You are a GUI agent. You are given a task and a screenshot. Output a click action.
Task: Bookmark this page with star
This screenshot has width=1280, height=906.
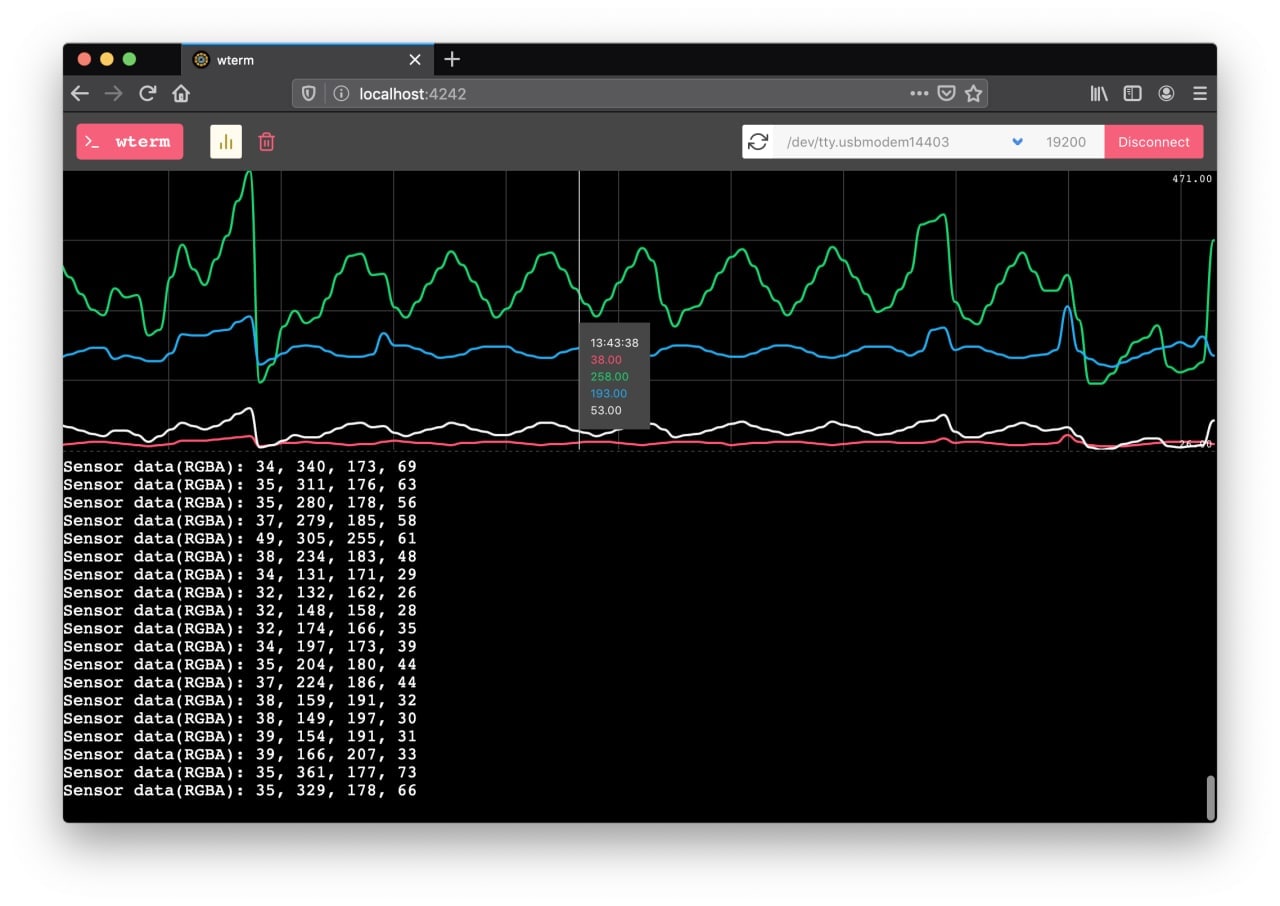[973, 93]
